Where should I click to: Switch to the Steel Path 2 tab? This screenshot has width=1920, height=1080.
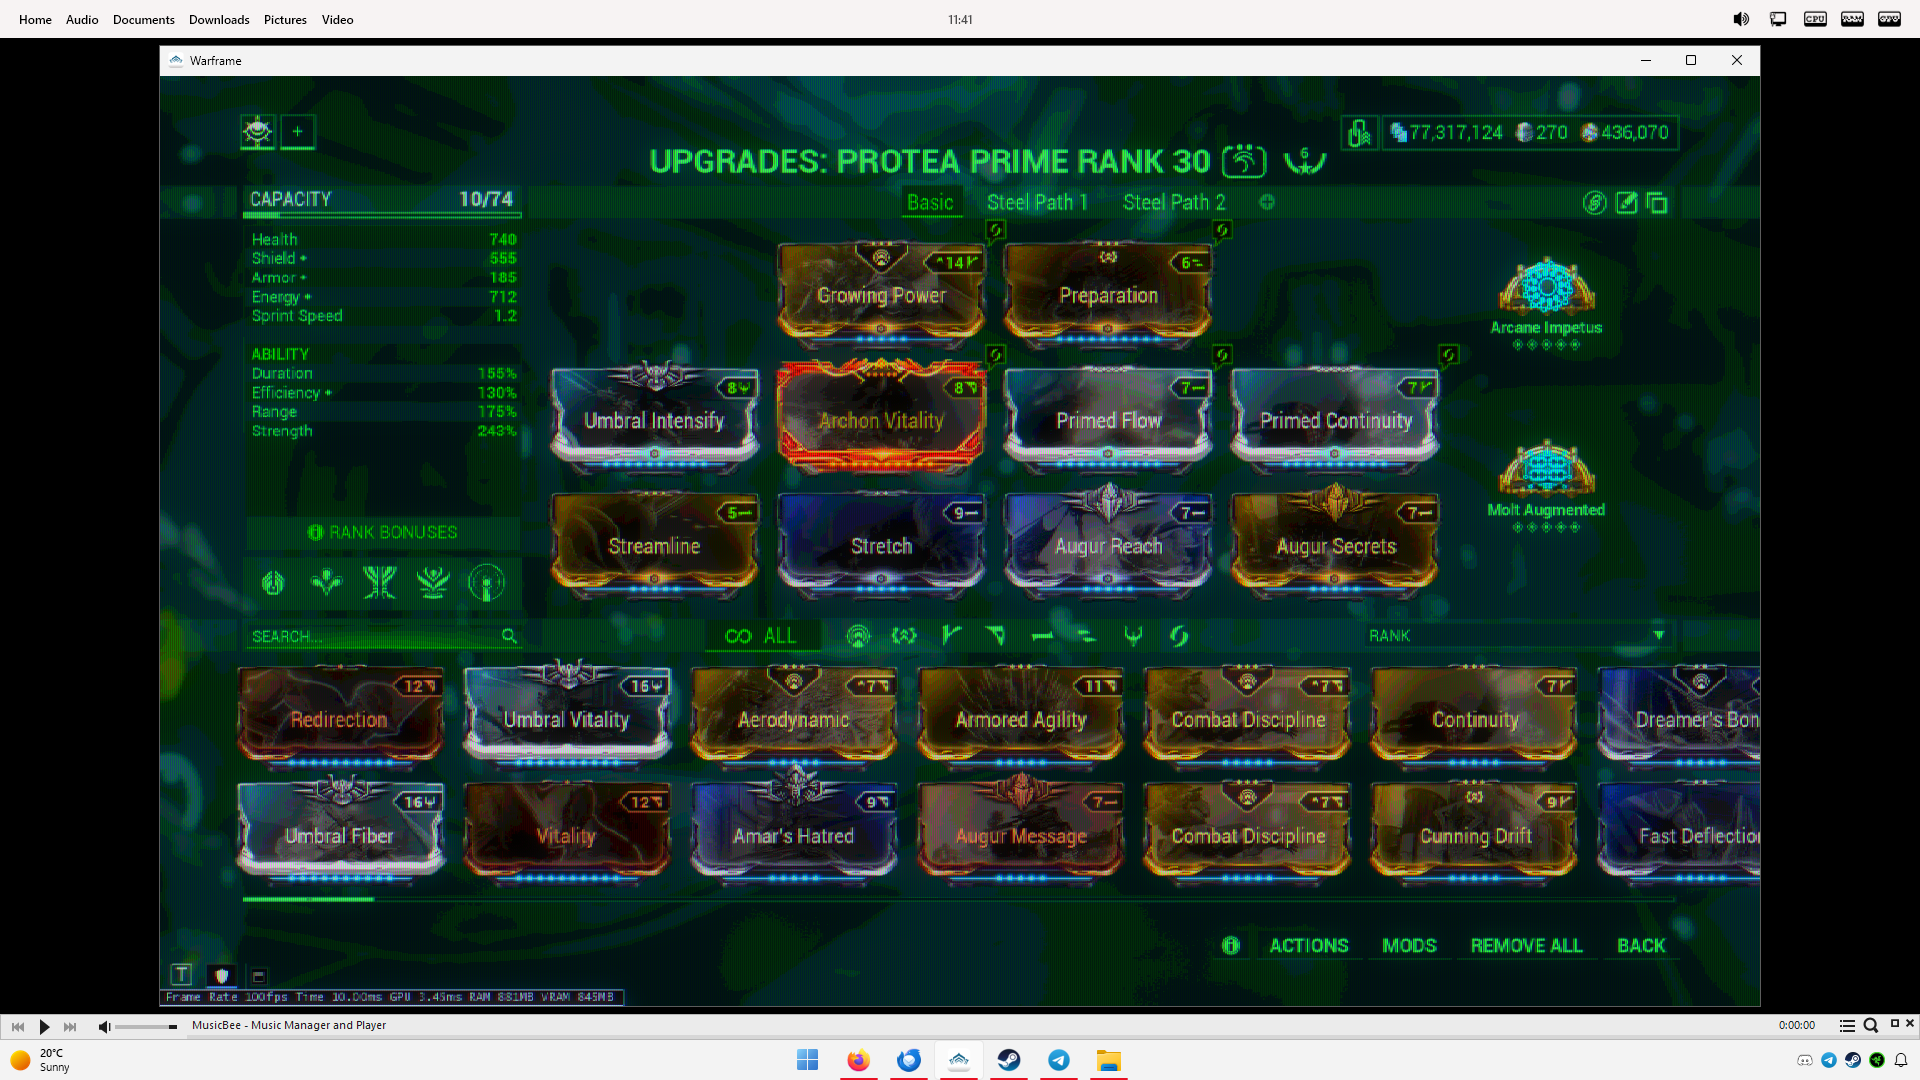1173,202
